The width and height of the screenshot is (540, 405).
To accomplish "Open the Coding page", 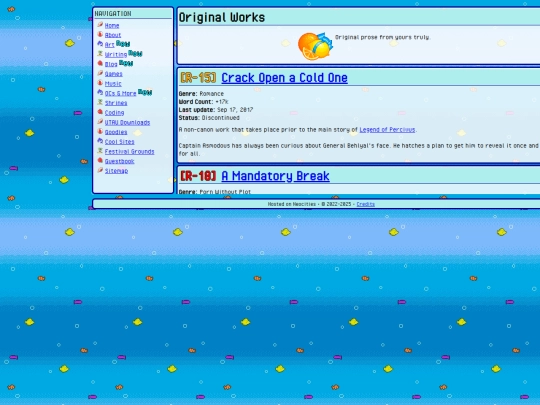I will pos(114,113).
